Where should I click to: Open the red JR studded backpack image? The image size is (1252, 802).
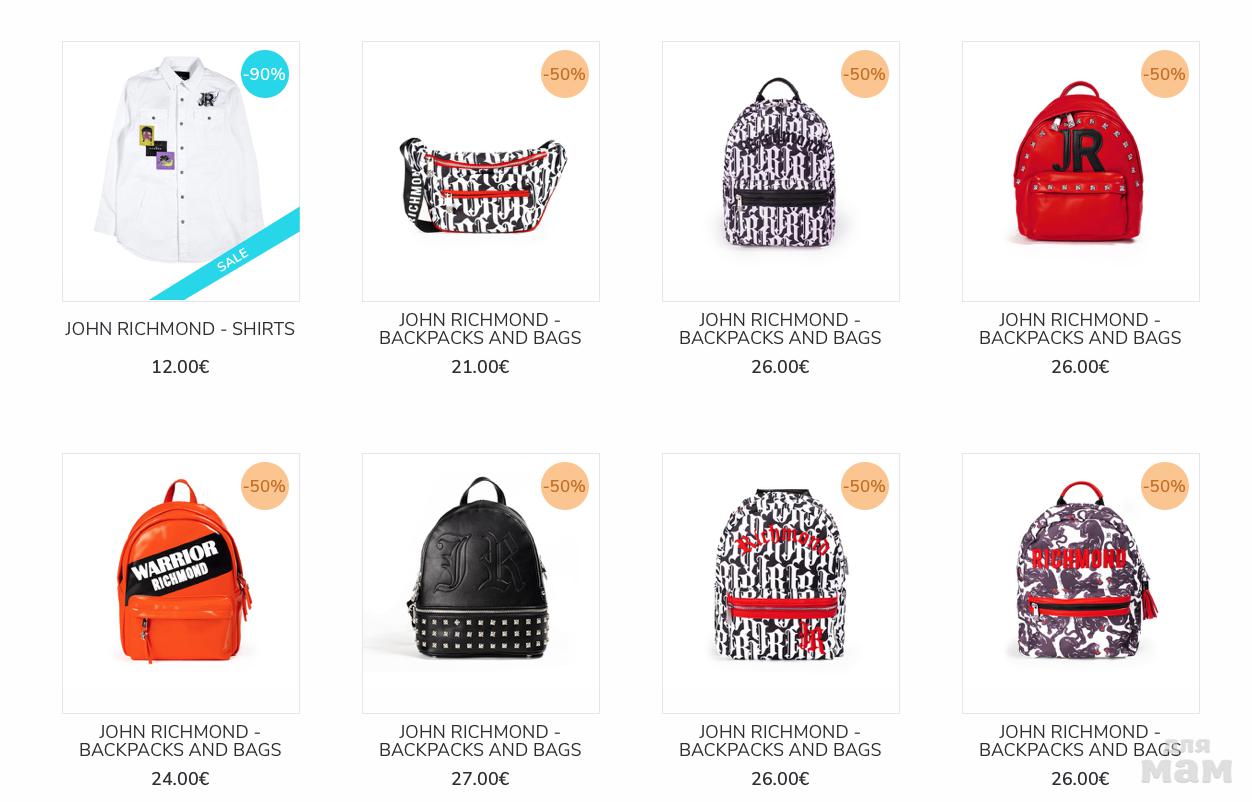click(x=1081, y=171)
